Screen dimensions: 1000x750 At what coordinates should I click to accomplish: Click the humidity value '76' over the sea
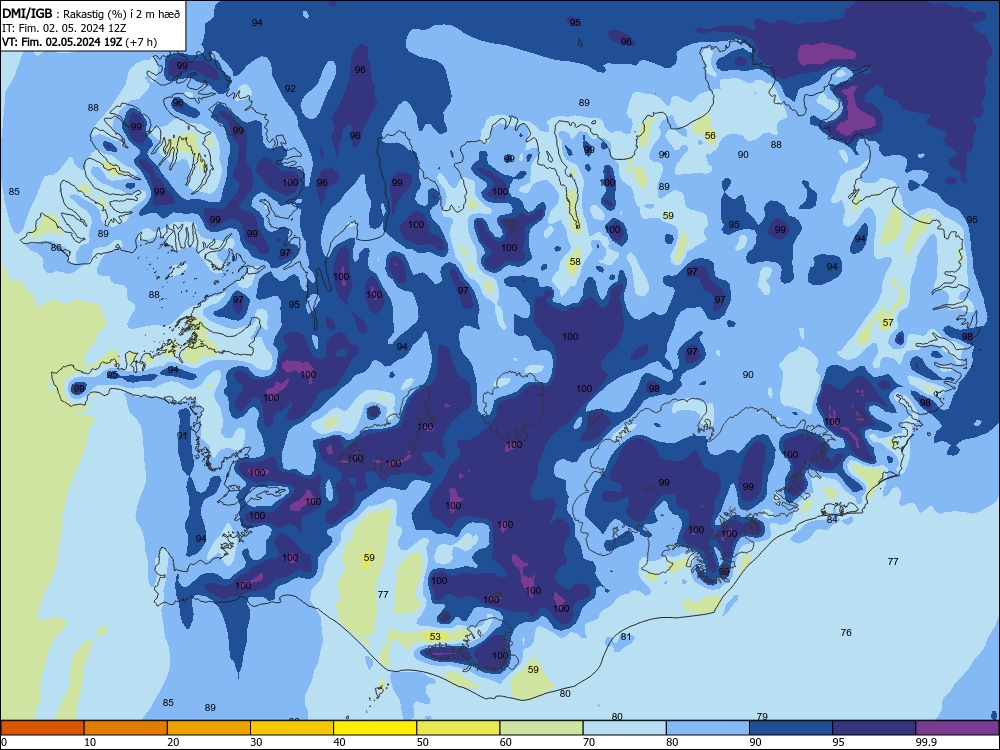click(846, 633)
